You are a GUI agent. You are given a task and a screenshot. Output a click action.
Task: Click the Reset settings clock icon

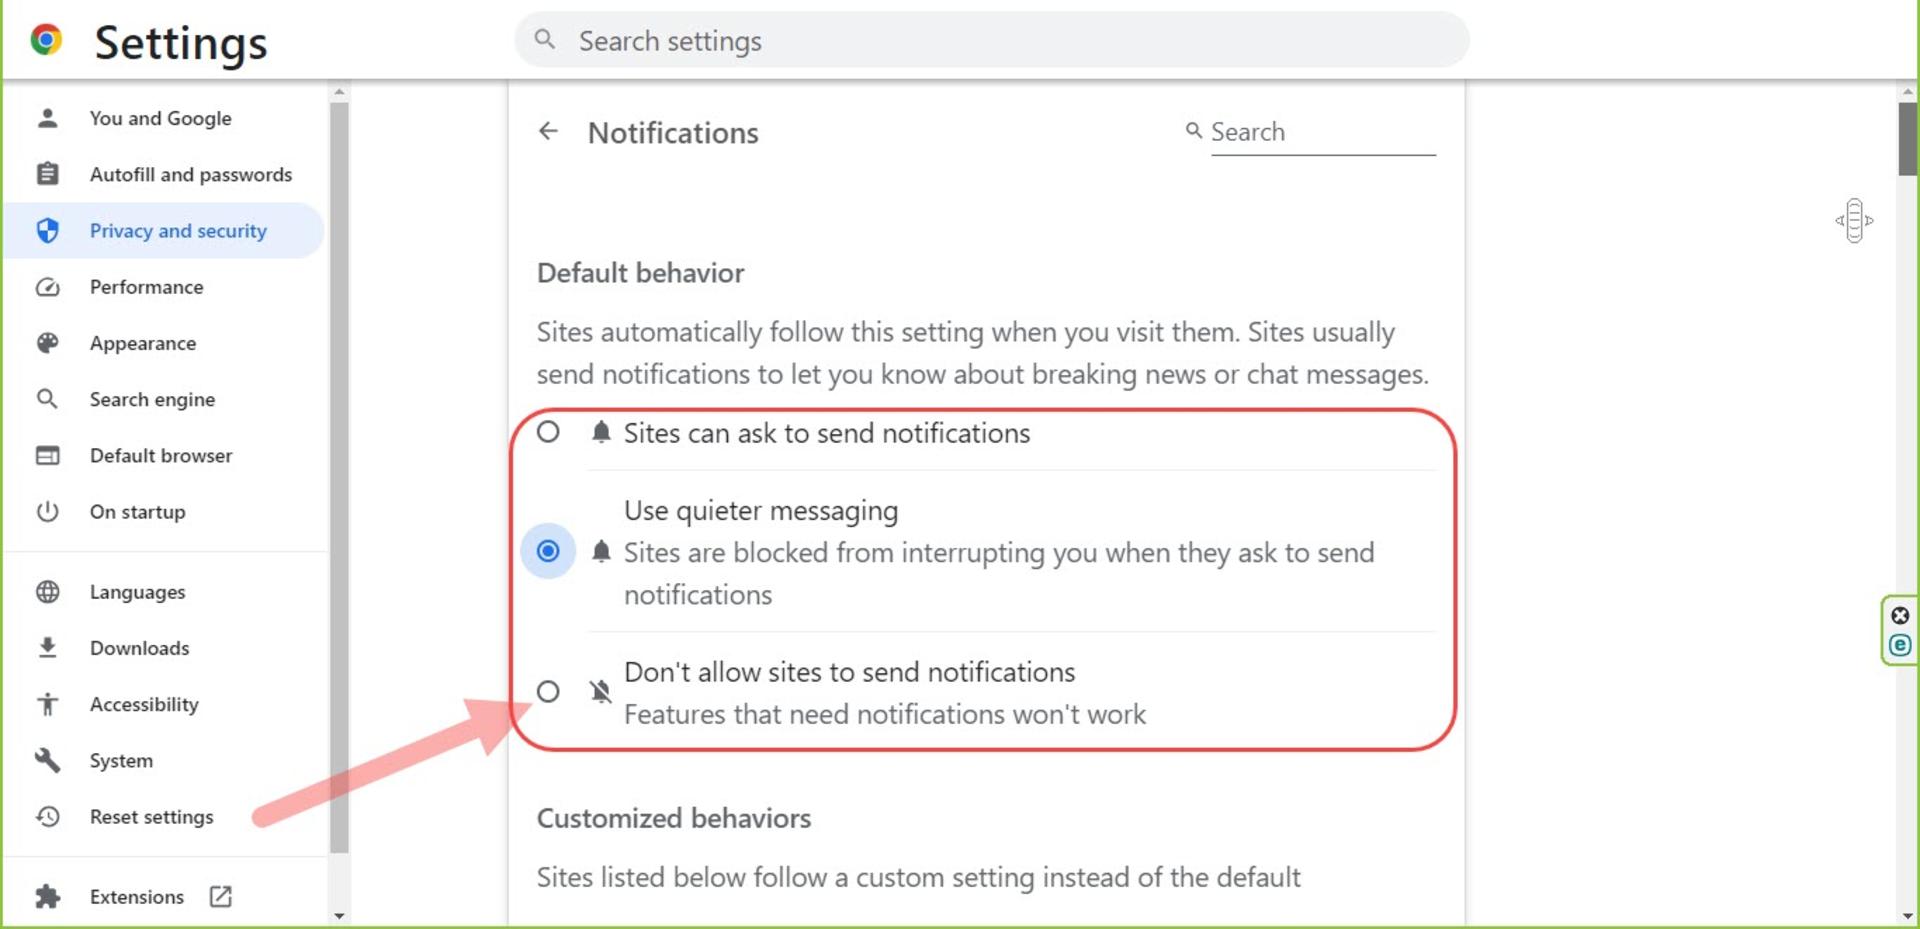(47, 817)
